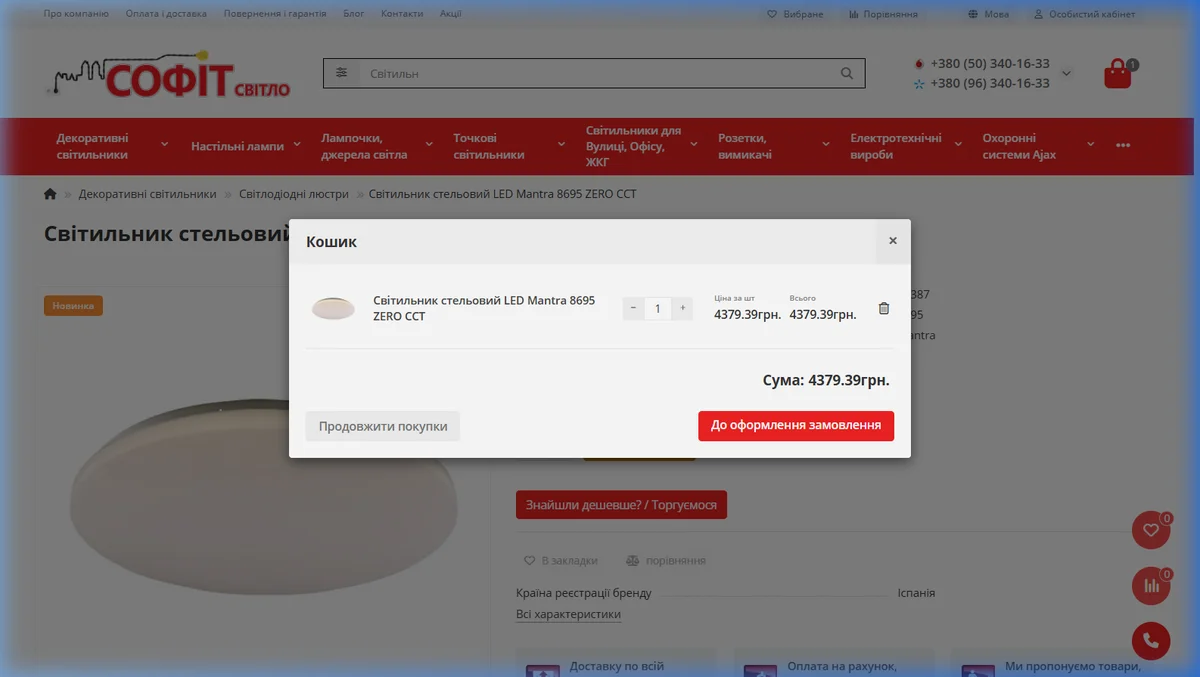Click the floating heart wishlist button
This screenshot has width=1200, height=677.
coord(1150,530)
